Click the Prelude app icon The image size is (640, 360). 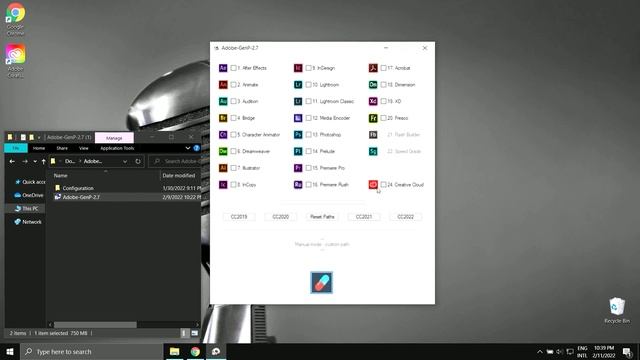click(x=298, y=151)
